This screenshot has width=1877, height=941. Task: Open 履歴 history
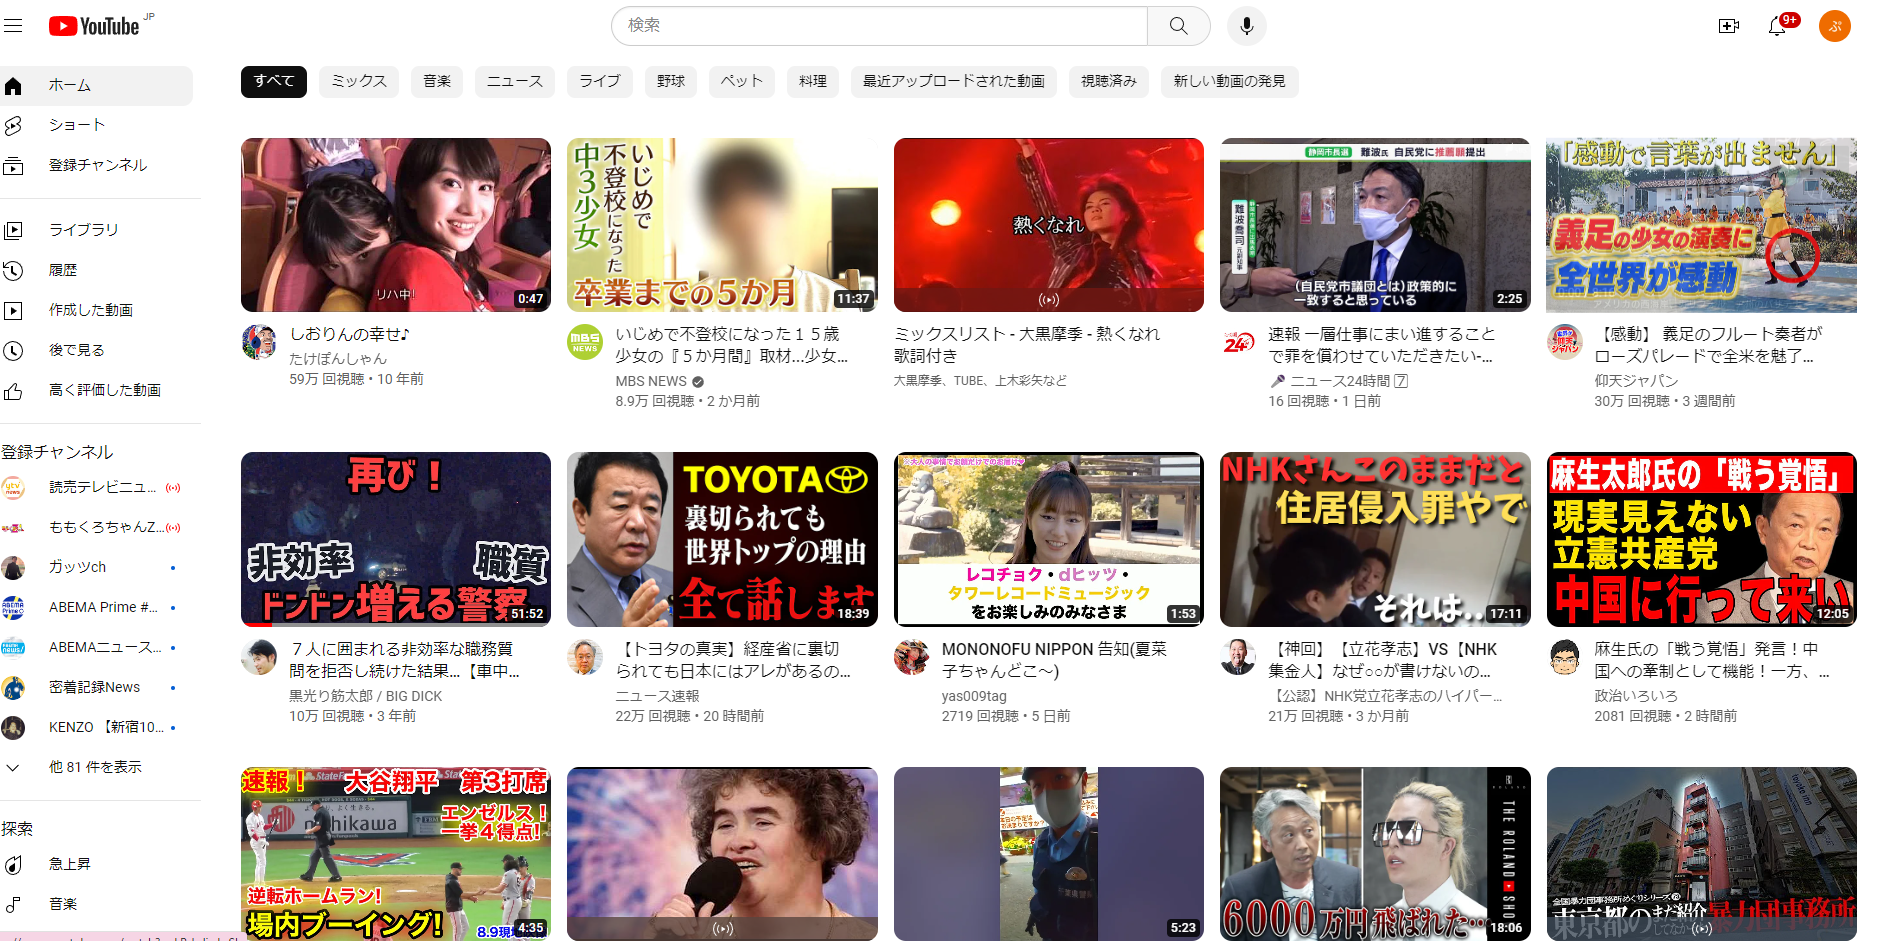click(96, 270)
